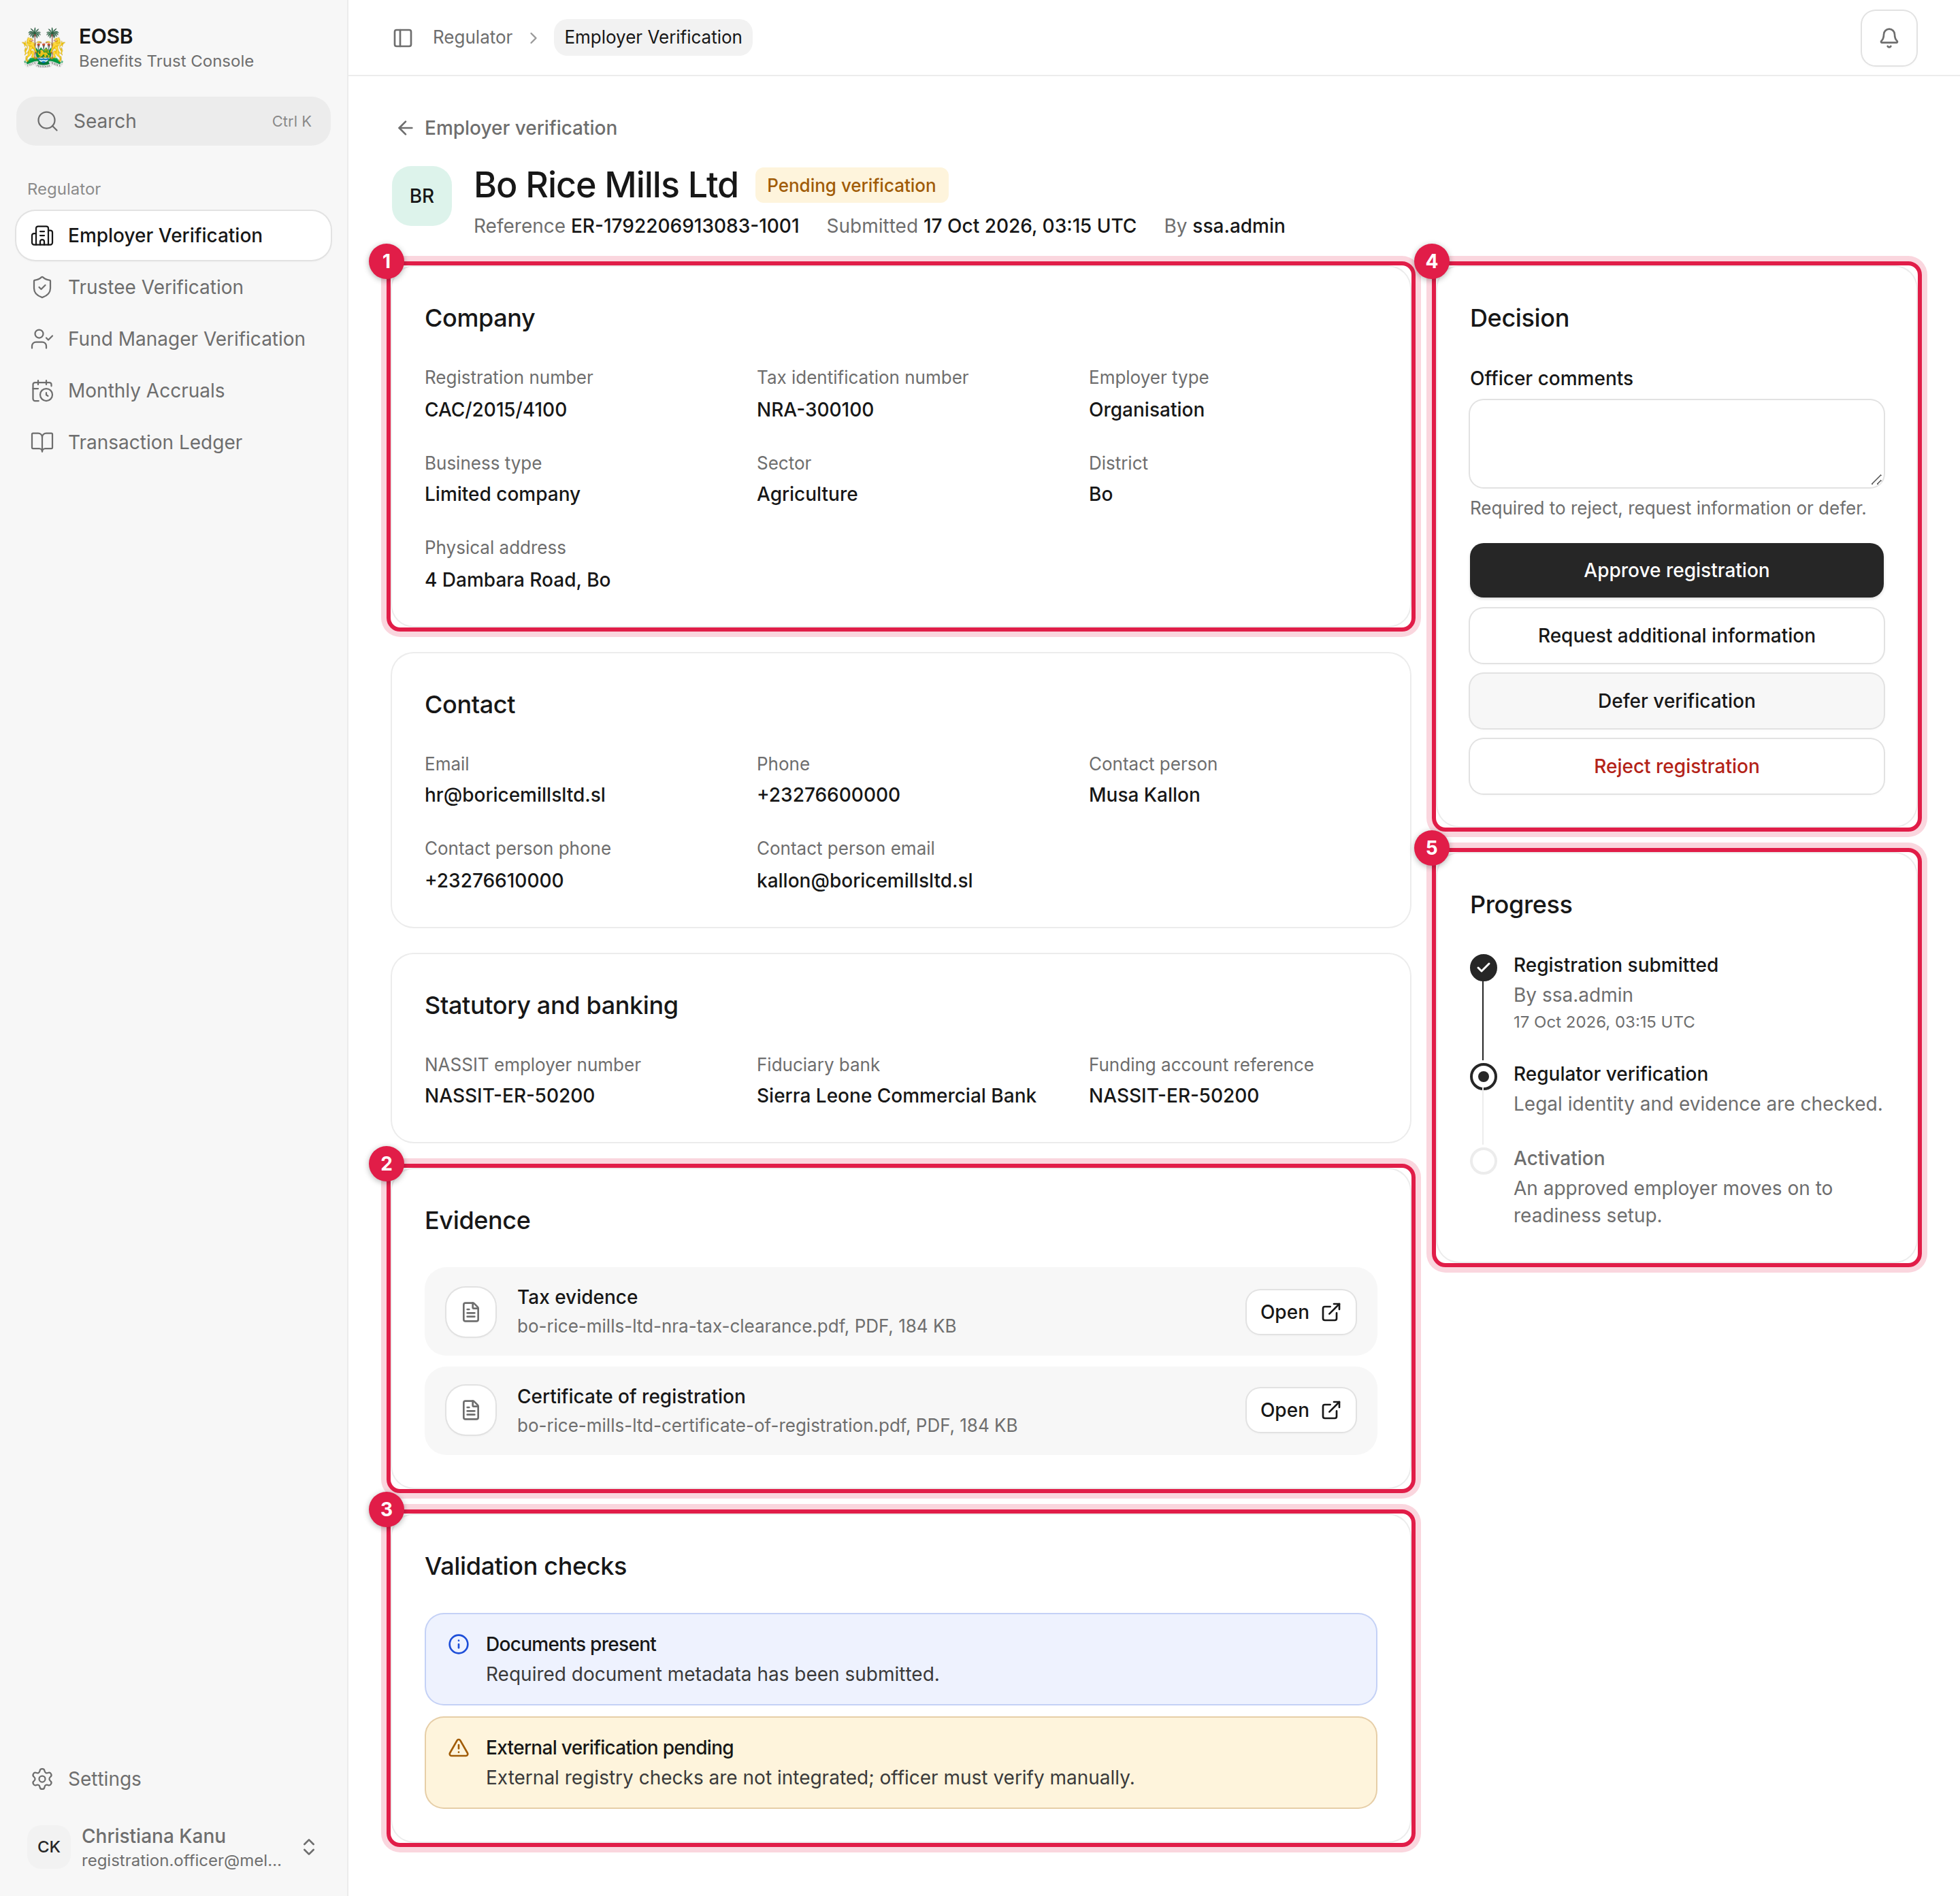Click the search magnifier icon
The width and height of the screenshot is (1960, 1896).
point(47,121)
